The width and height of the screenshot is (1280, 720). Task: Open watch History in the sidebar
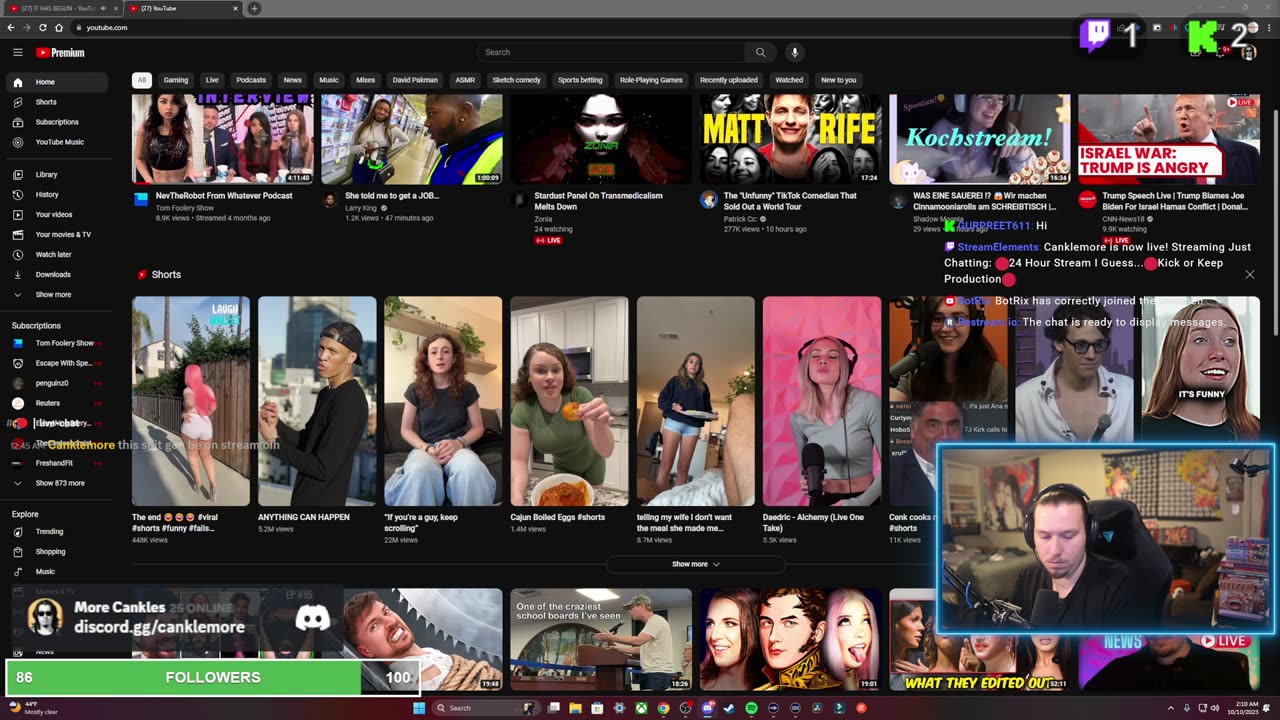point(56,194)
